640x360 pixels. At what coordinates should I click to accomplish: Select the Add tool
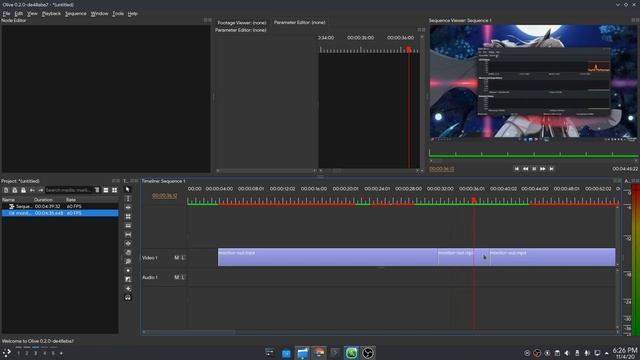point(128,288)
